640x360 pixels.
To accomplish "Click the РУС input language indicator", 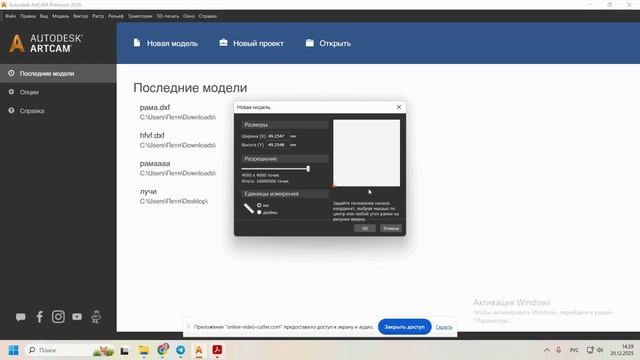I will tap(574, 350).
